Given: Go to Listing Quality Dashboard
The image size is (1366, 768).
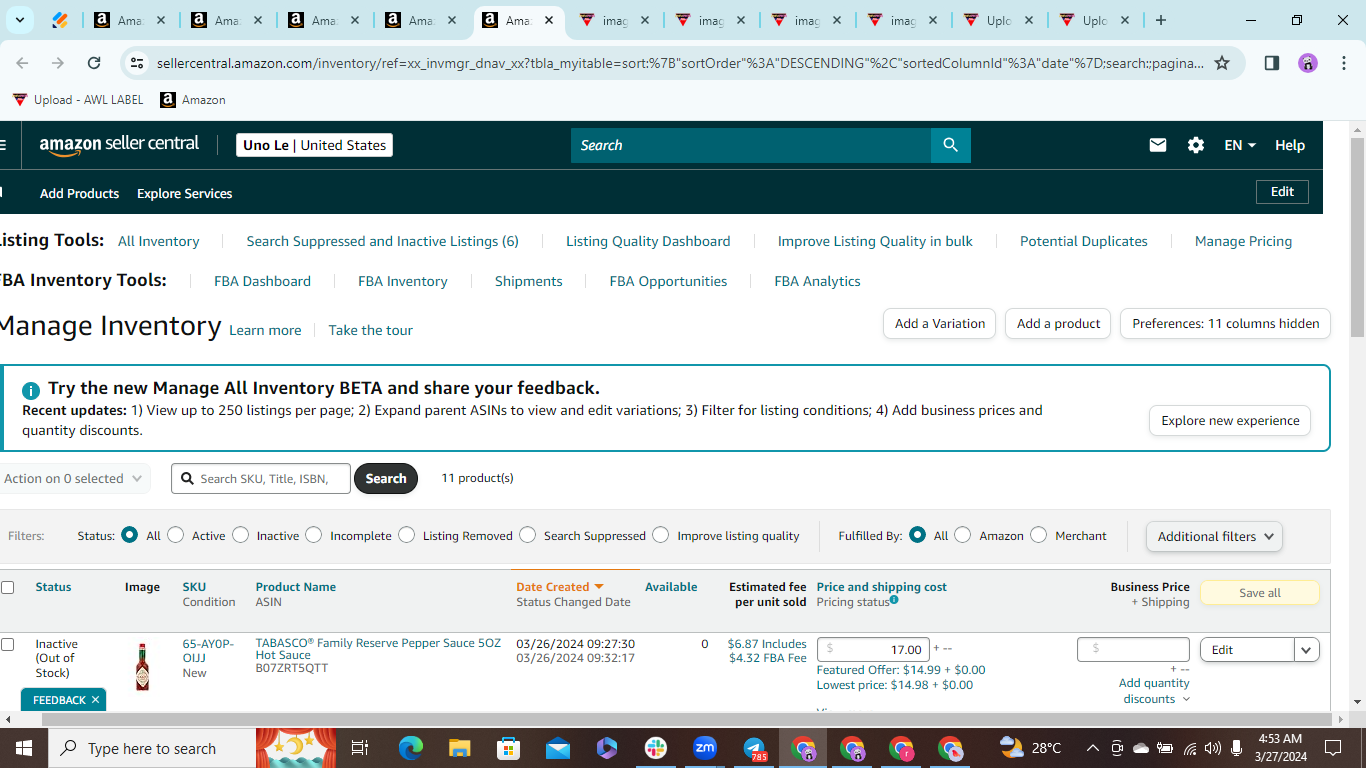Looking at the screenshot, I should tap(648, 241).
